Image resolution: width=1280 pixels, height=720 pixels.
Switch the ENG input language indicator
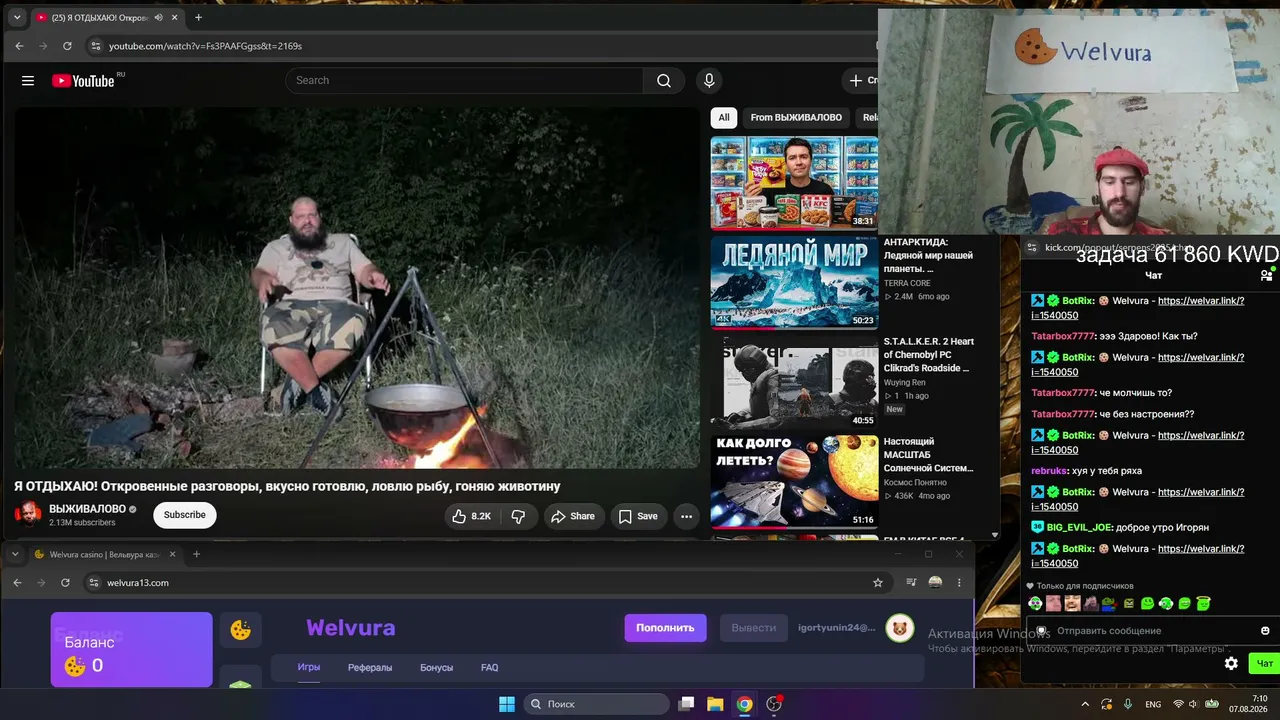[1153, 704]
